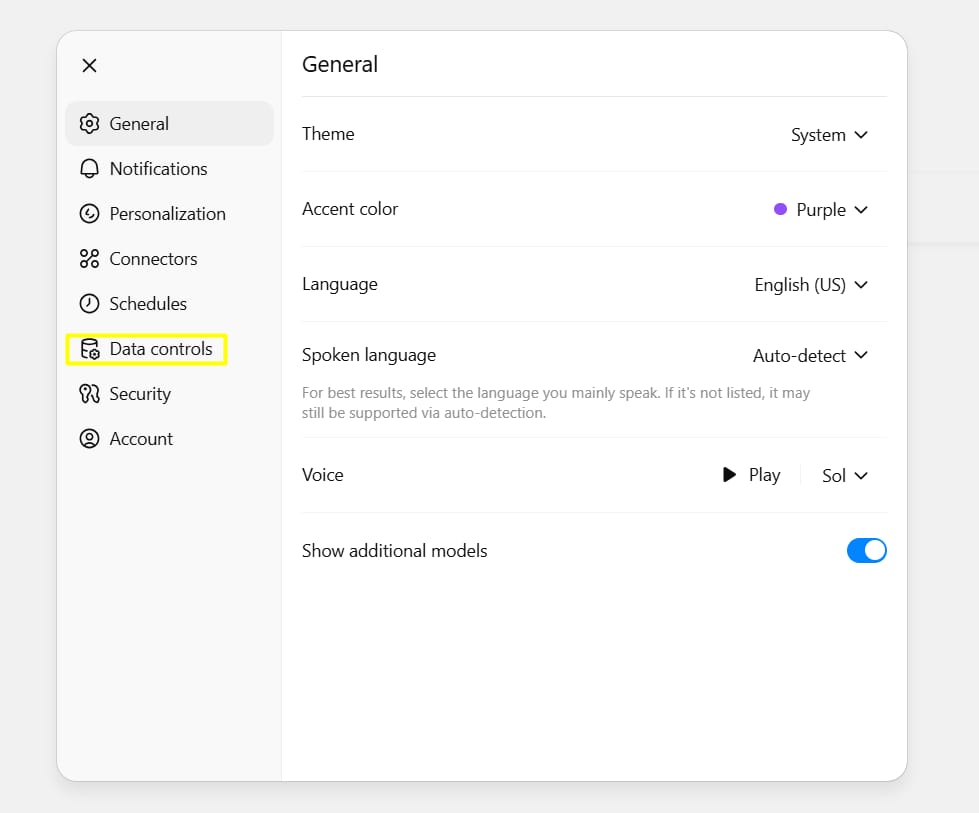The image size is (979, 813).
Task: Expand the Language dropdown showing English (US)
Action: [x=811, y=285]
